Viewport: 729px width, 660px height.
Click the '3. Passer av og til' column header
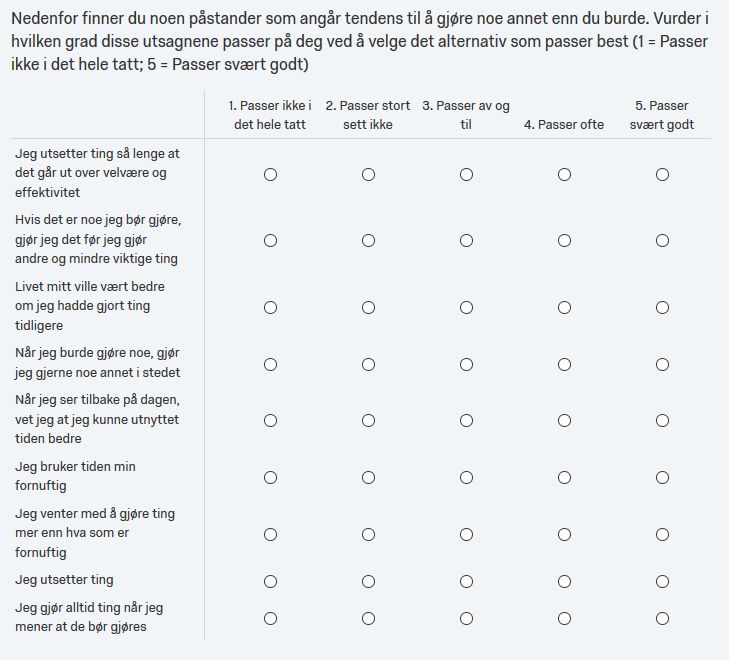(x=466, y=115)
